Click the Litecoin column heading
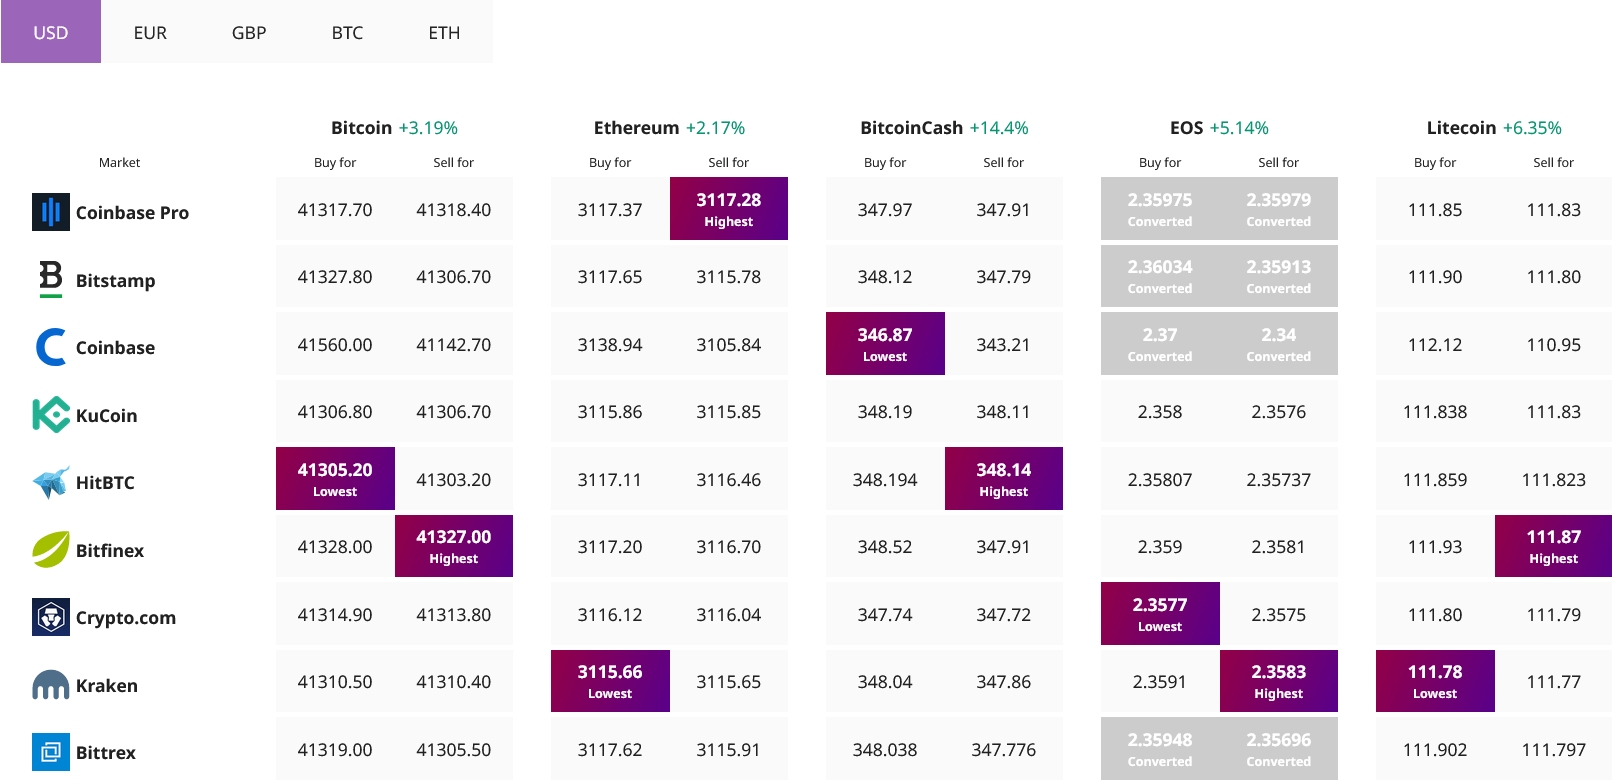The width and height of the screenshot is (1612, 781). (x=1461, y=127)
